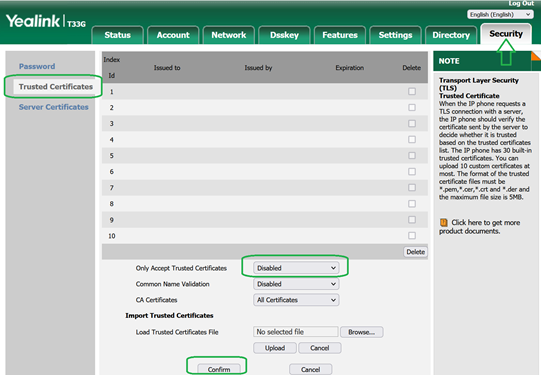Click the Import Trusted Certificates heading

tap(169, 315)
